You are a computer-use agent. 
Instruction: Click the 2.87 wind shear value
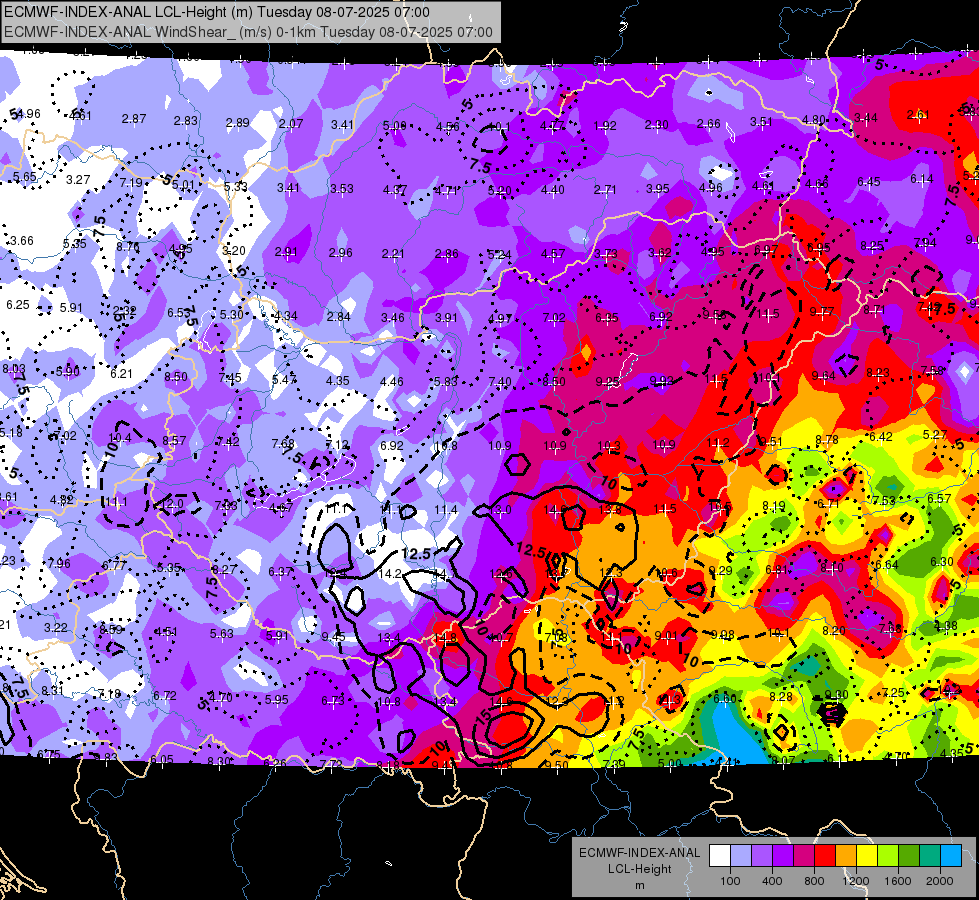(134, 119)
